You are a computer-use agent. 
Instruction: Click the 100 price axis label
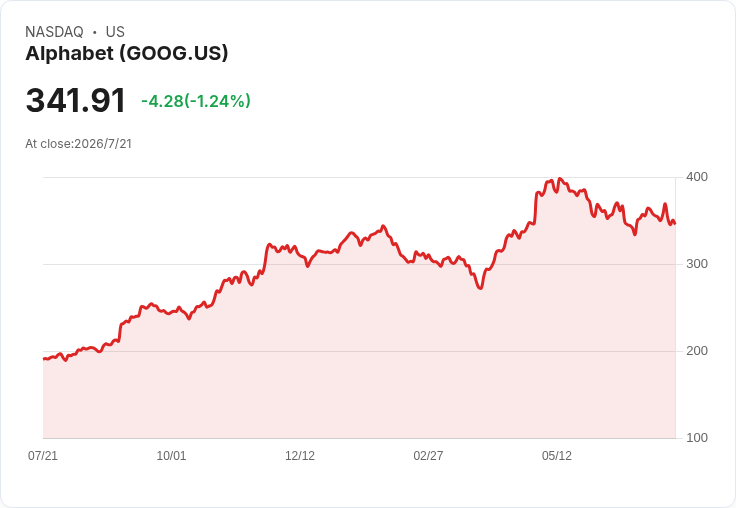tap(697, 438)
